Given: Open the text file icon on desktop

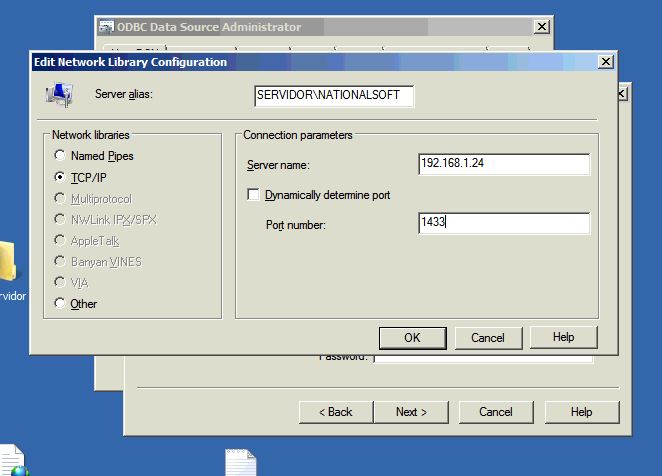Looking at the screenshot, I should (240, 462).
